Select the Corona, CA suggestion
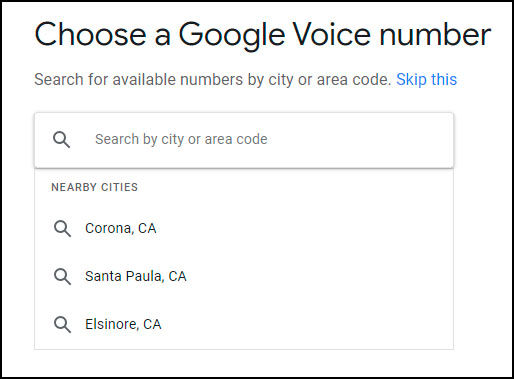The image size is (514, 379). (x=244, y=229)
